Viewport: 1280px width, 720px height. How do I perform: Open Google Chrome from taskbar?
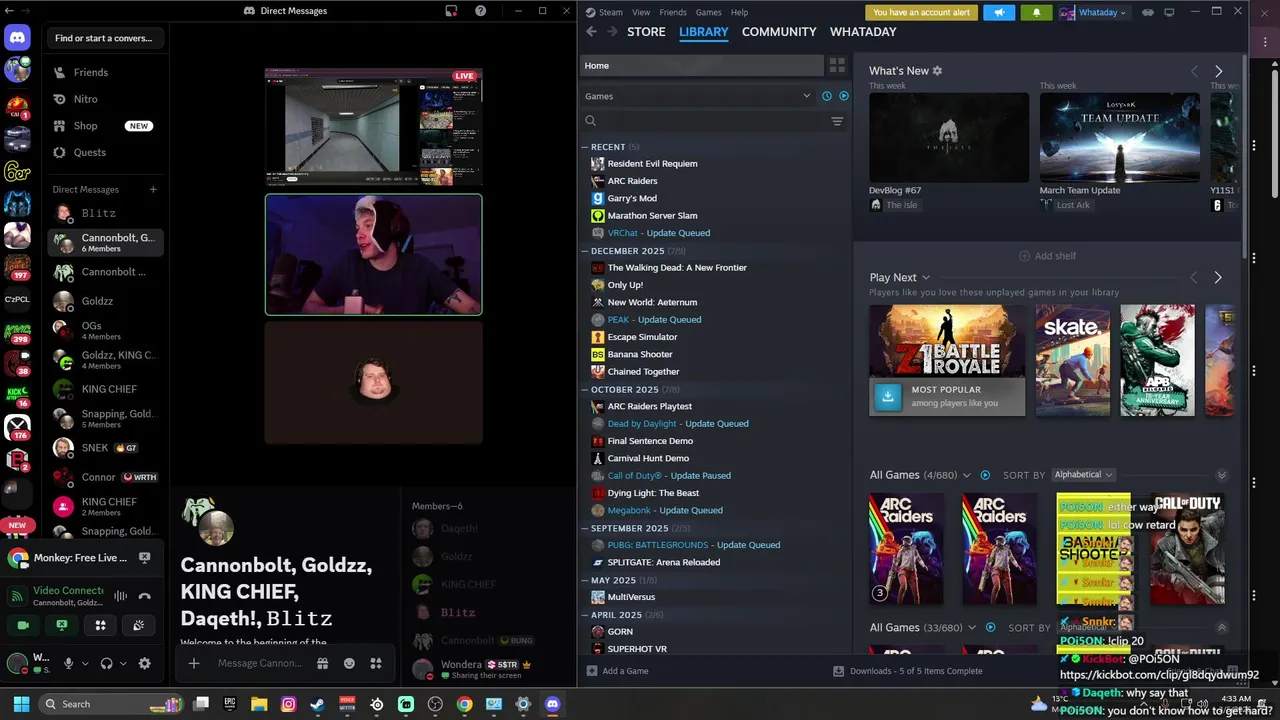pyautogui.click(x=464, y=704)
